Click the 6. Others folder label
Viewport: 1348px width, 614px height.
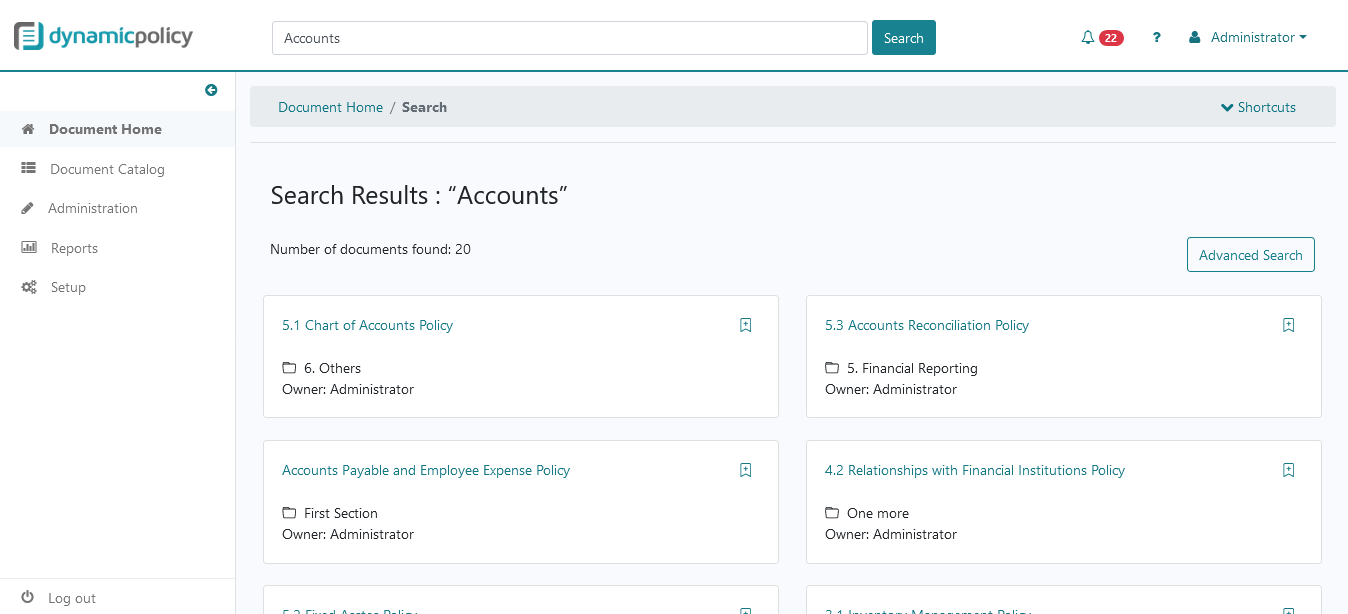point(332,368)
